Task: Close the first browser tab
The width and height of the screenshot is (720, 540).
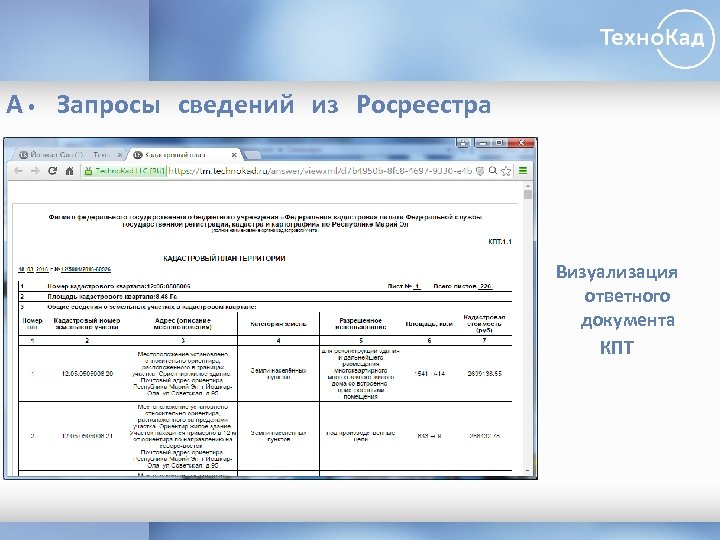Action: click(120, 155)
